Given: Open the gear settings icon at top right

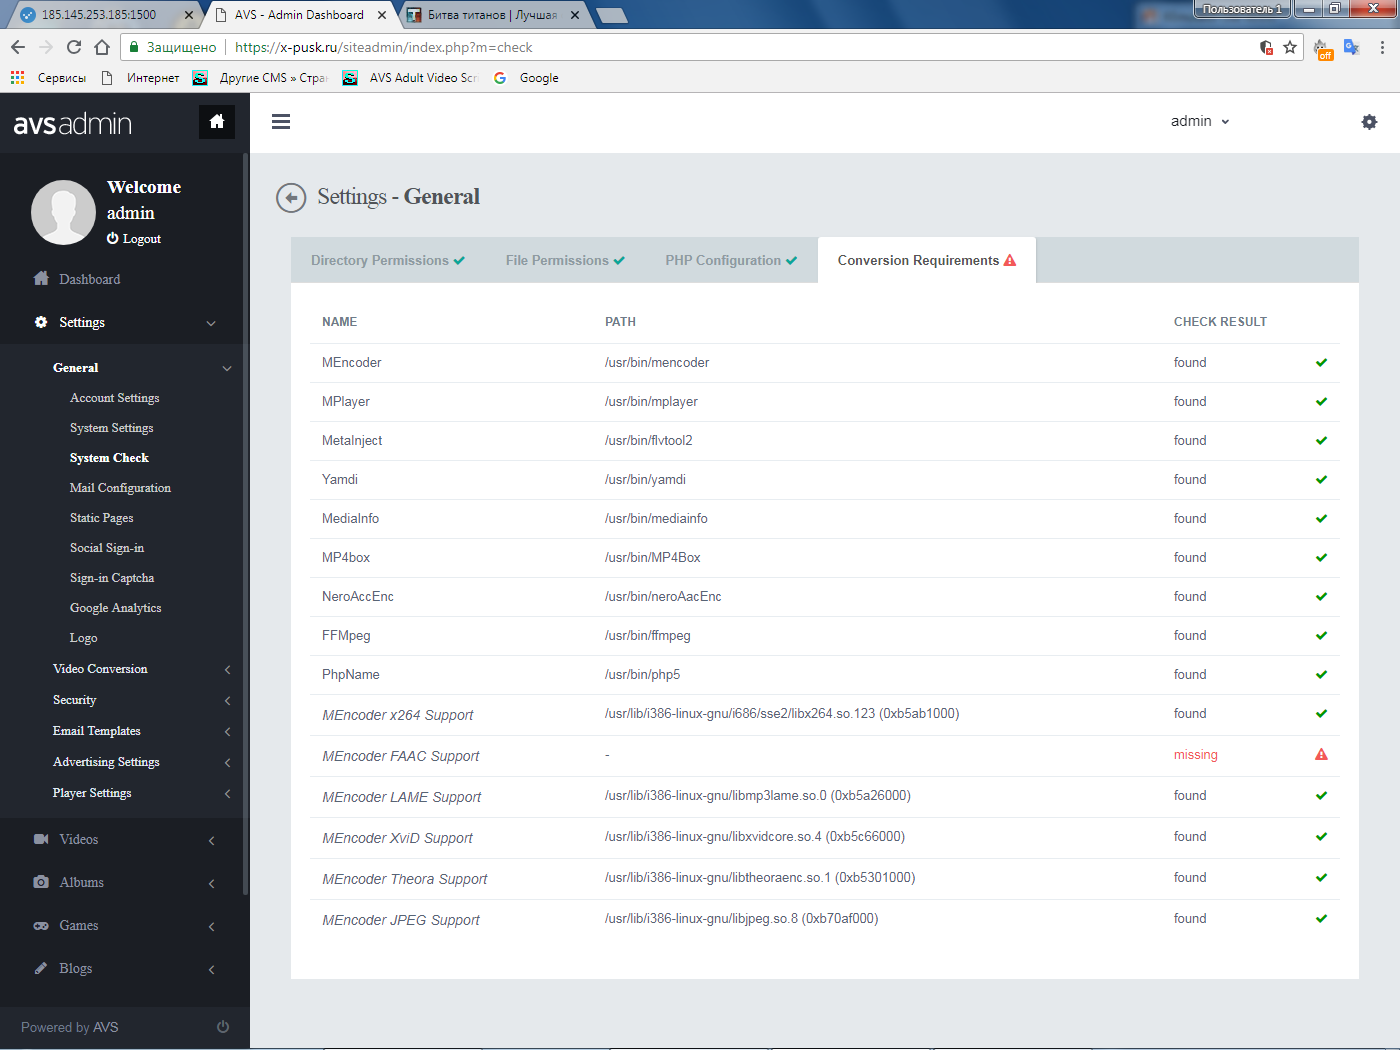Looking at the screenshot, I should pos(1369,122).
